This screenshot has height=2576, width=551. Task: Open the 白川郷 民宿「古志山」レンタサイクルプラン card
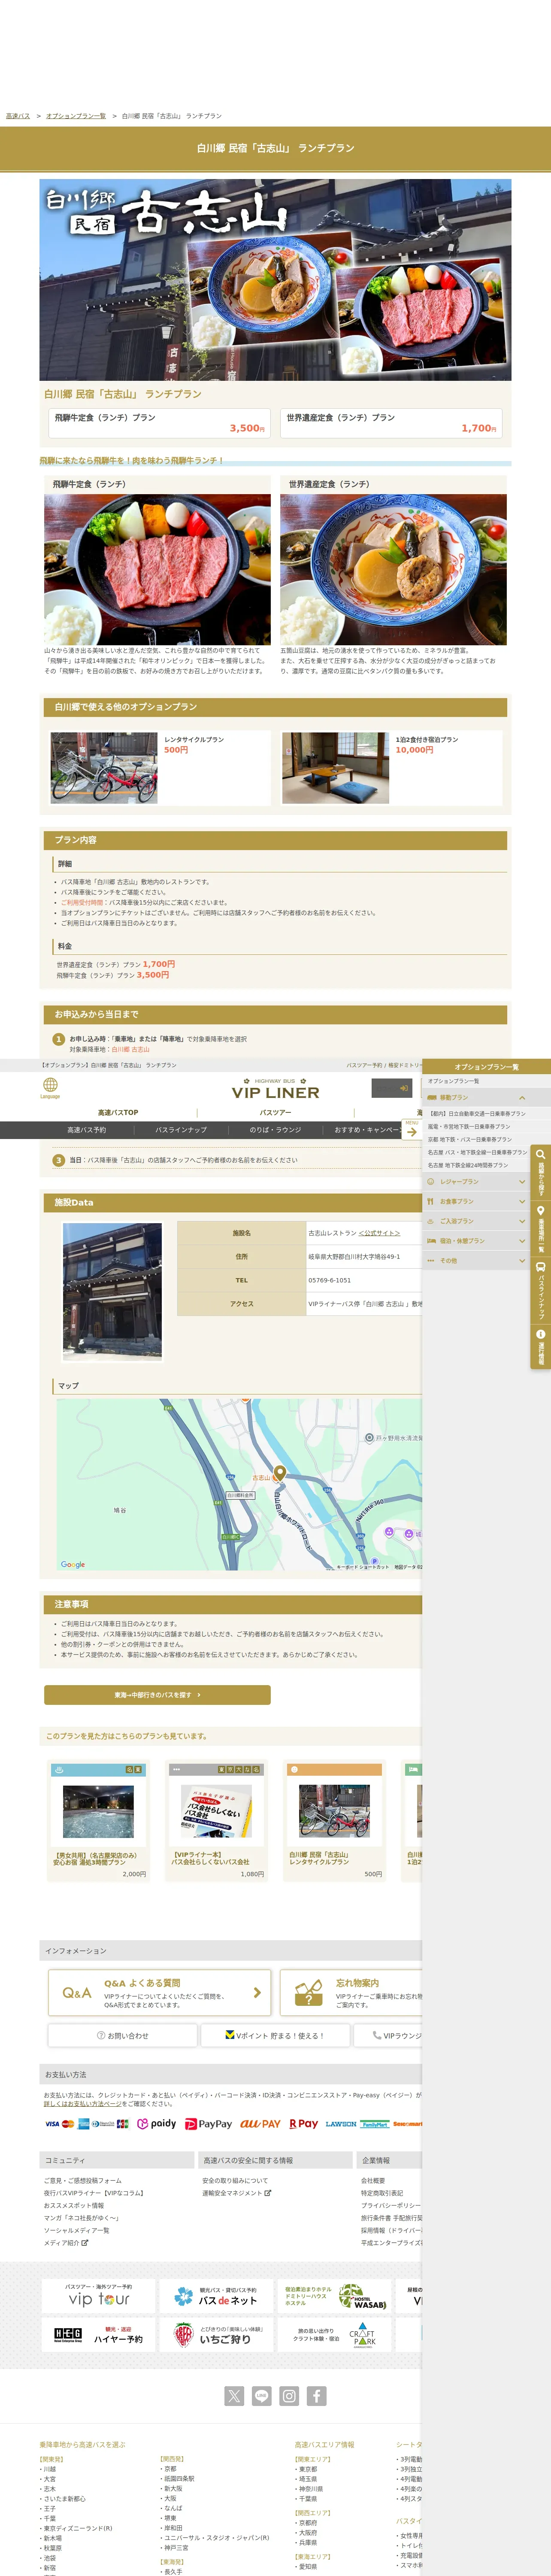pyautogui.click(x=334, y=1821)
